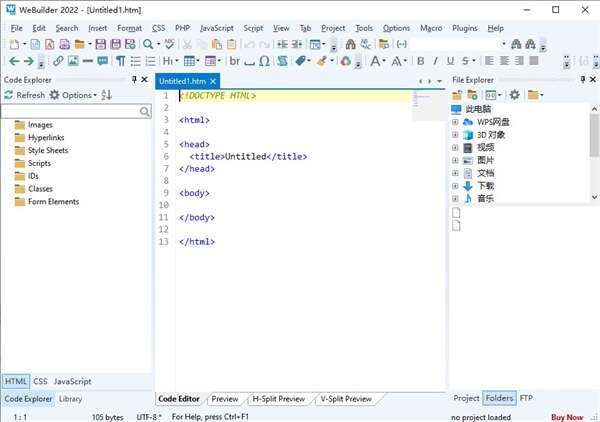Expand the 3D 对象 folder node
Viewport: 600px width, 422px height.
pos(455,135)
